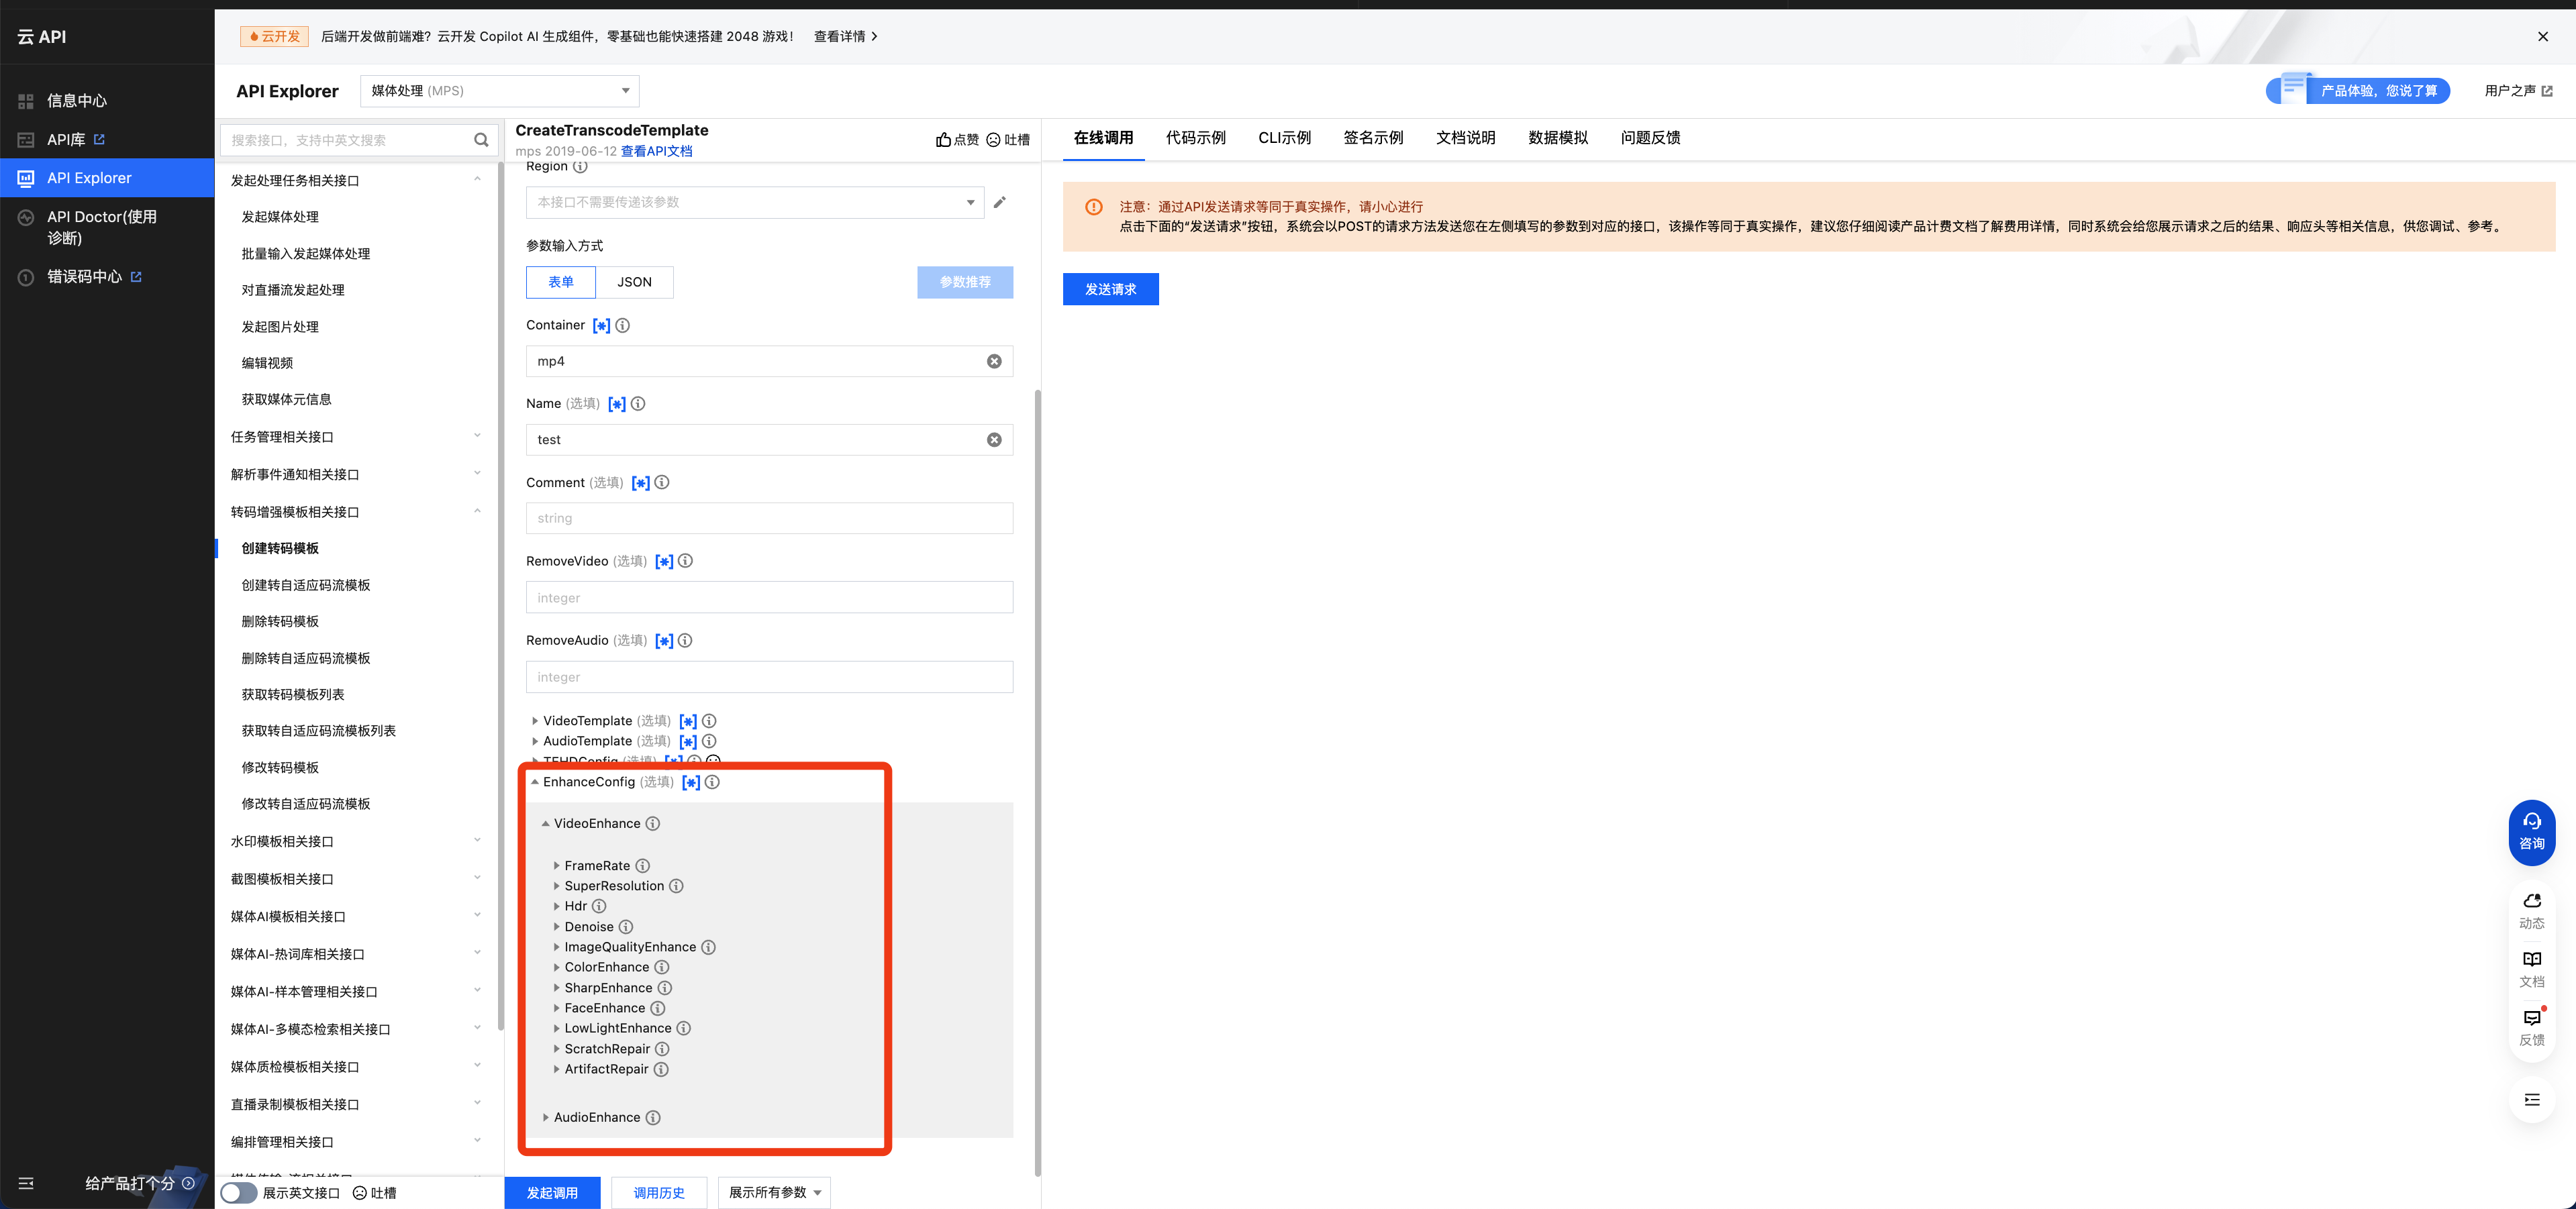Toggle the 展示英文接口 switch
The height and width of the screenshot is (1209, 2576).
(x=239, y=1192)
